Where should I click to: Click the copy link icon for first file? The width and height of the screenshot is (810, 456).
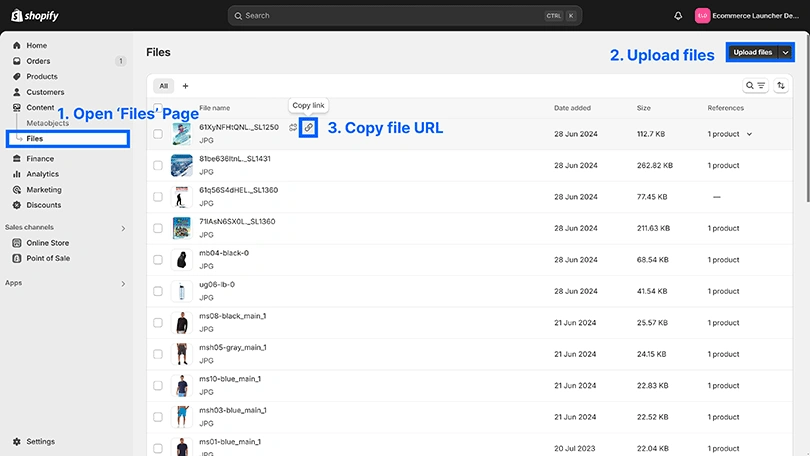point(309,127)
